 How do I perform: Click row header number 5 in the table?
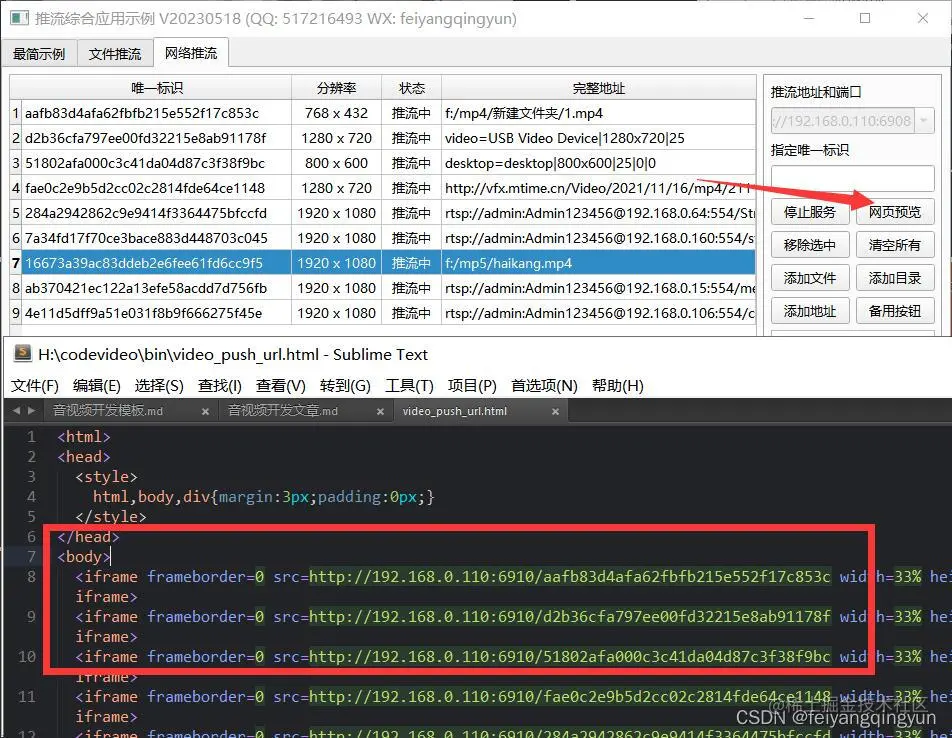16,213
